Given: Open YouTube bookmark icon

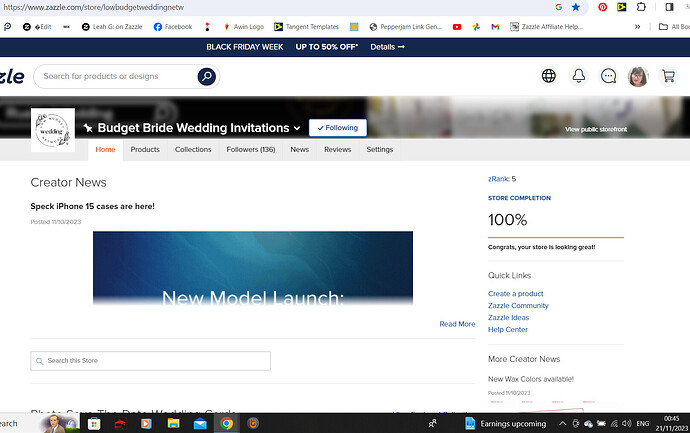Looking at the screenshot, I should (457, 27).
